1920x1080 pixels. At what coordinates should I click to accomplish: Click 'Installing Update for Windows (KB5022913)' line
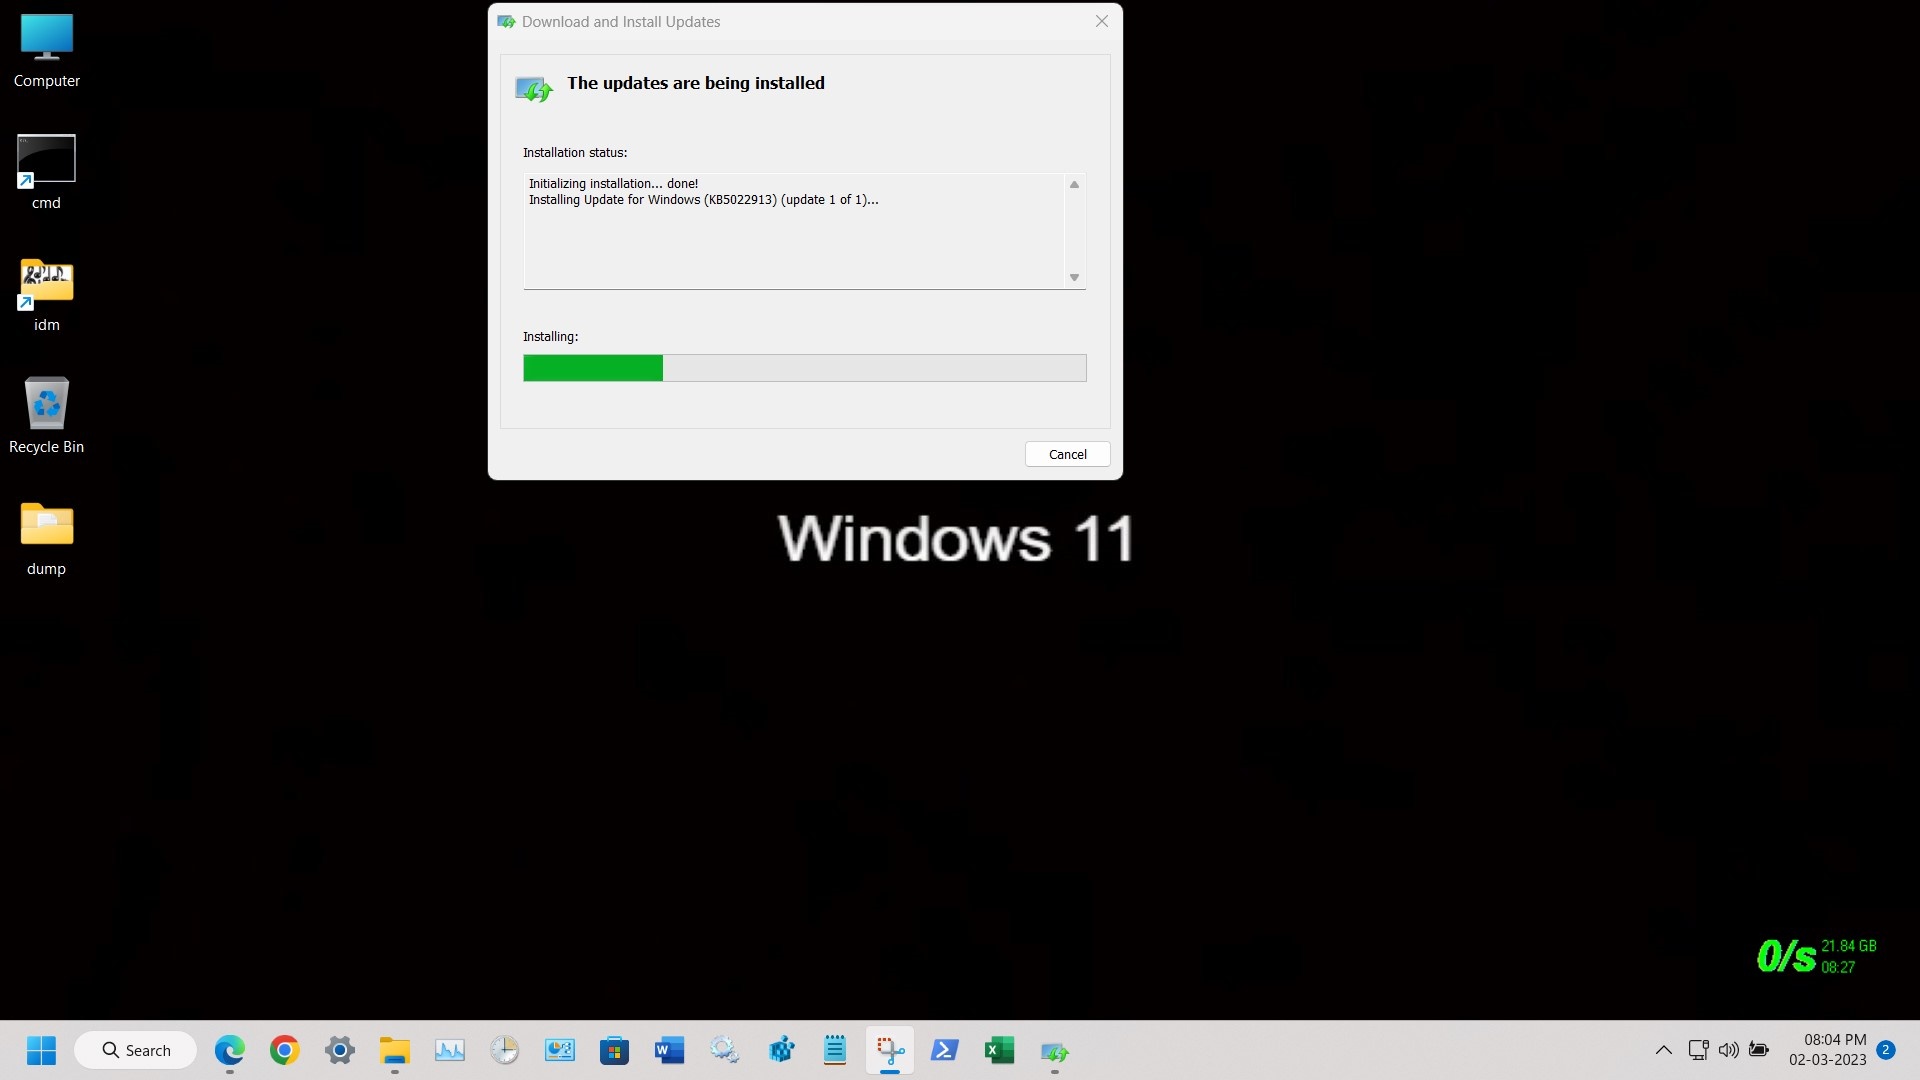click(703, 200)
